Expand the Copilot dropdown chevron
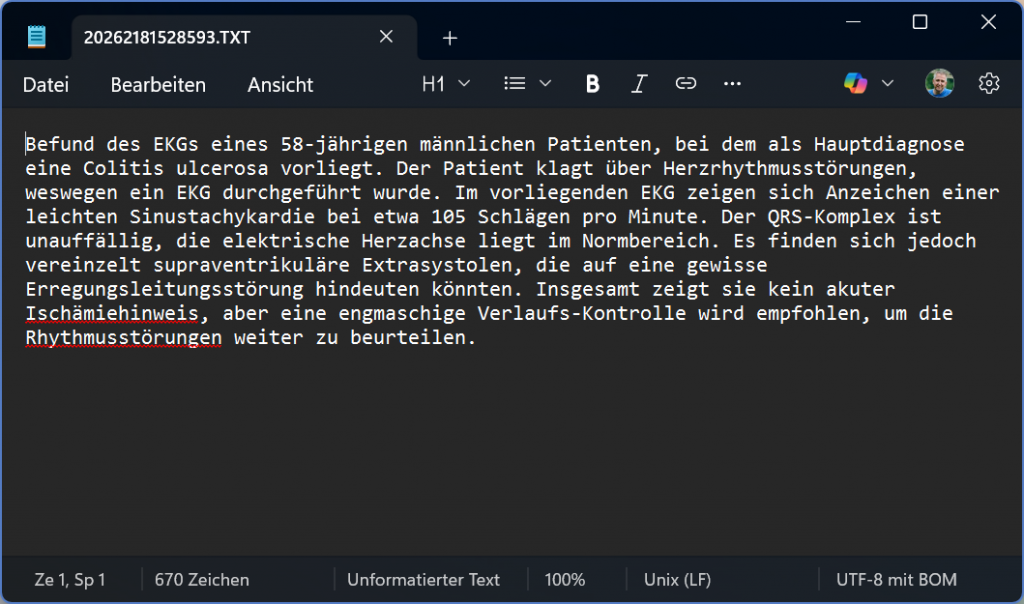 887,84
